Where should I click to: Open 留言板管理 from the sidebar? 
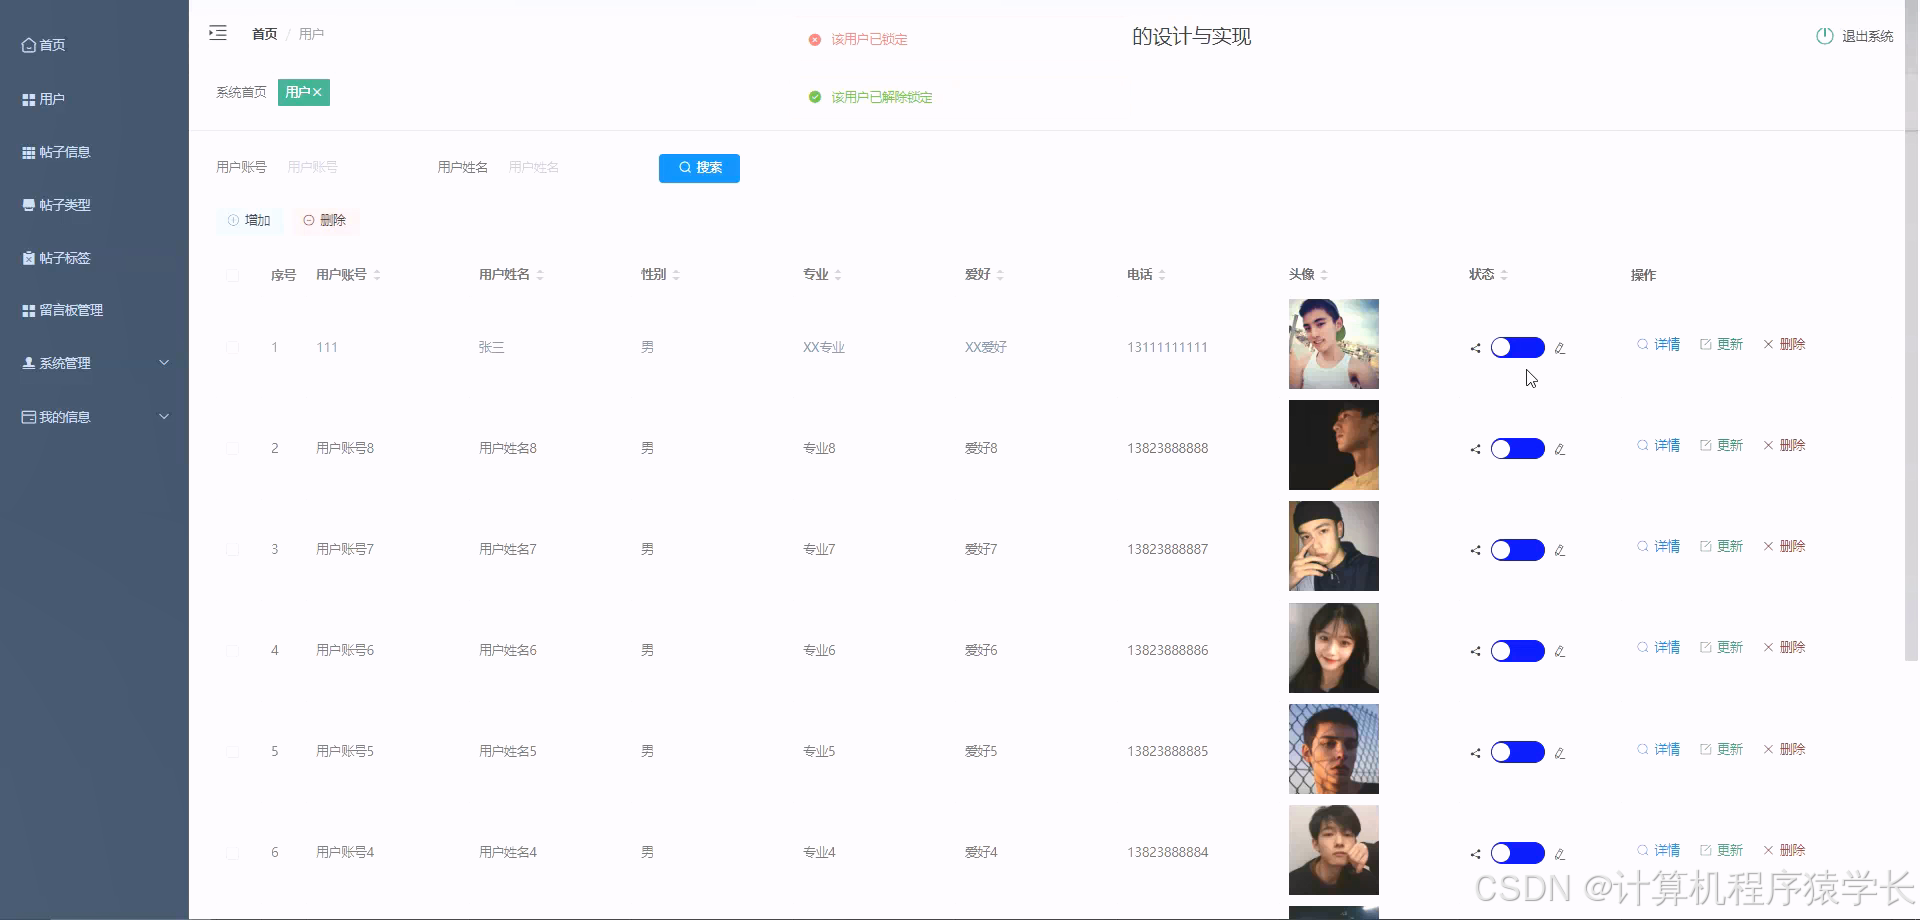70,310
